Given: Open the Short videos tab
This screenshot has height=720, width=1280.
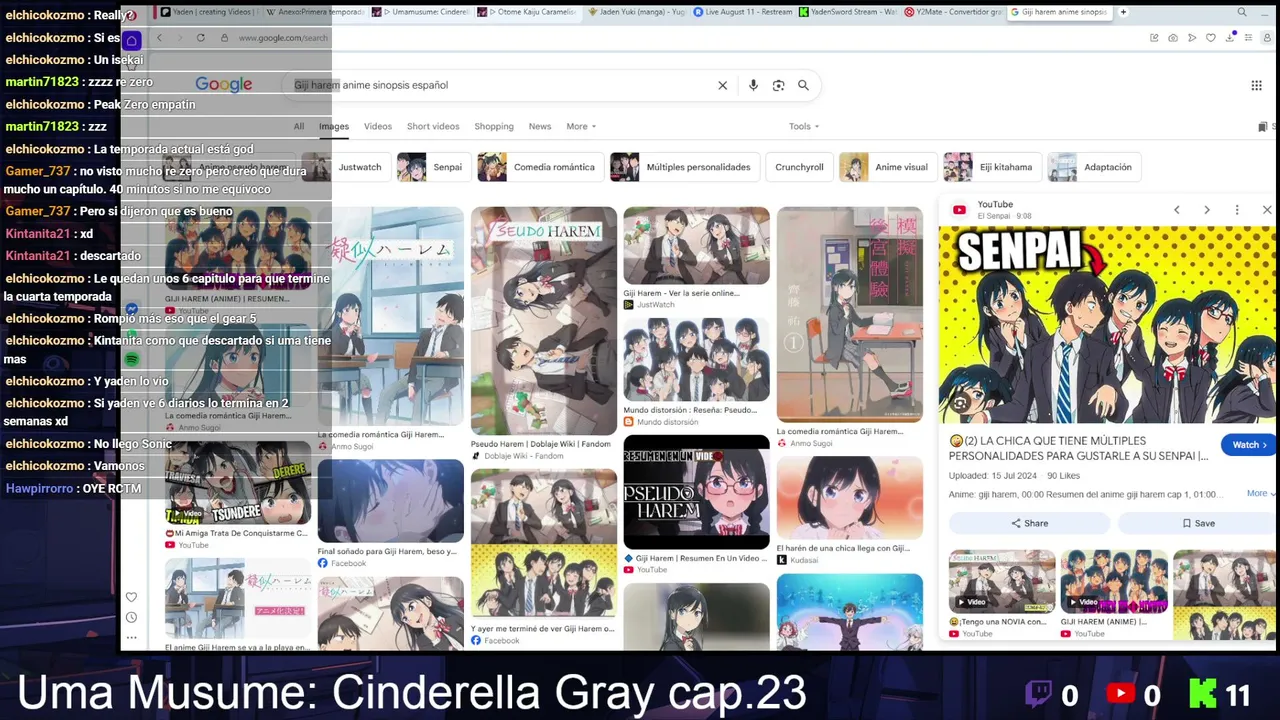Looking at the screenshot, I should pyautogui.click(x=433, y=127).
